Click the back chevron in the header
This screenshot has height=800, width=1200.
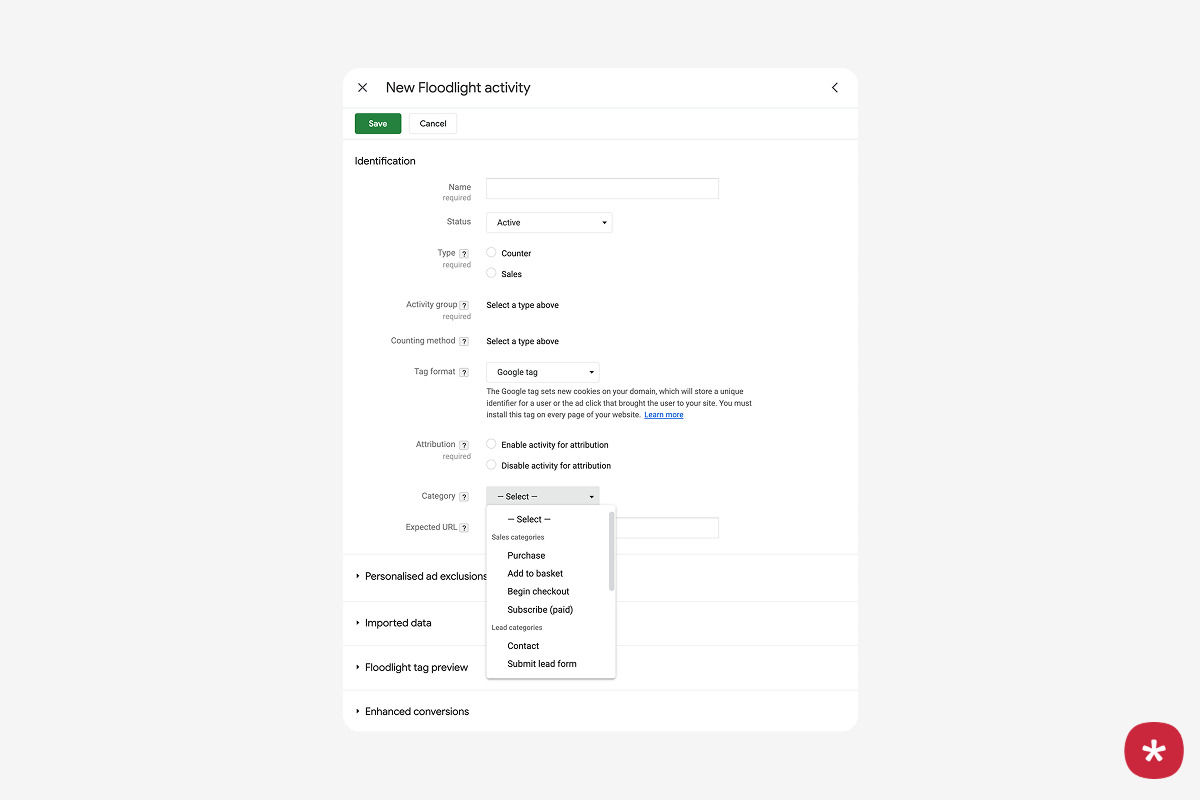(x=835, y=88)
